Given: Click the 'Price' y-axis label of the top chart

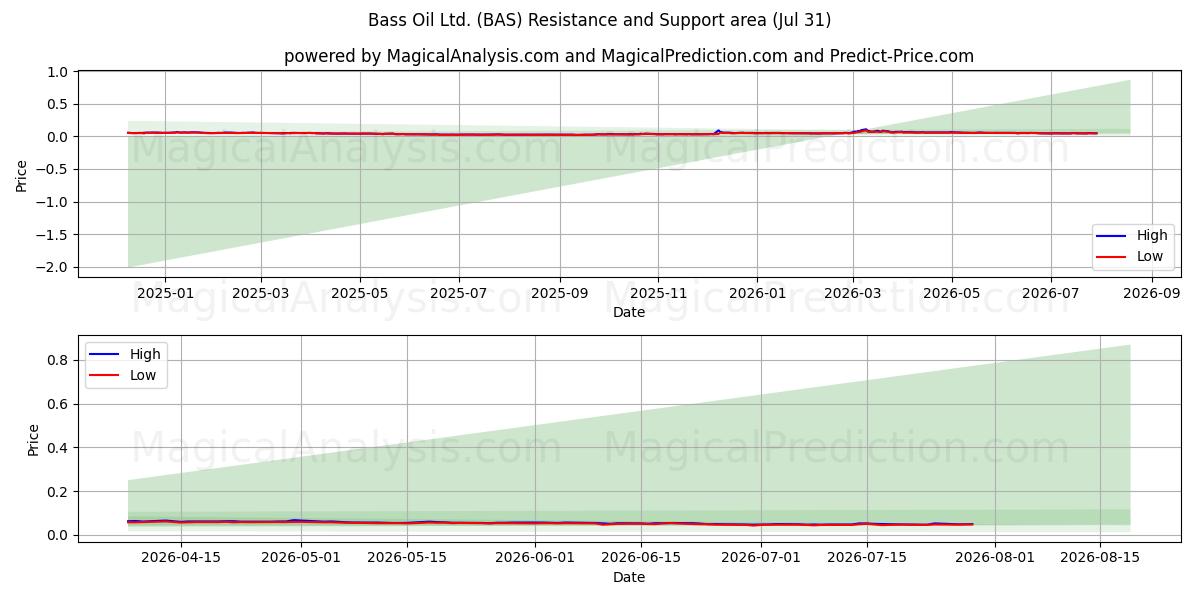Looking at the screenshot, I should click(x=22, y=174).
